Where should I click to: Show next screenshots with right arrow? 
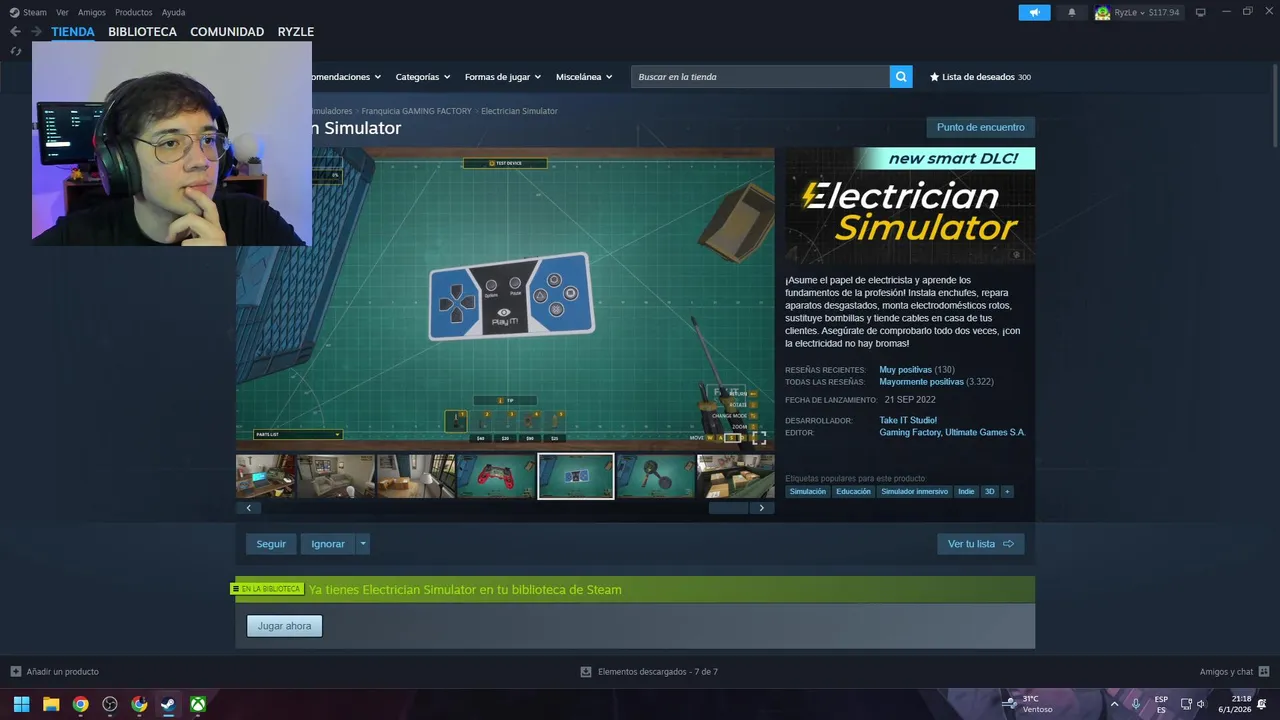click(761, 508)
